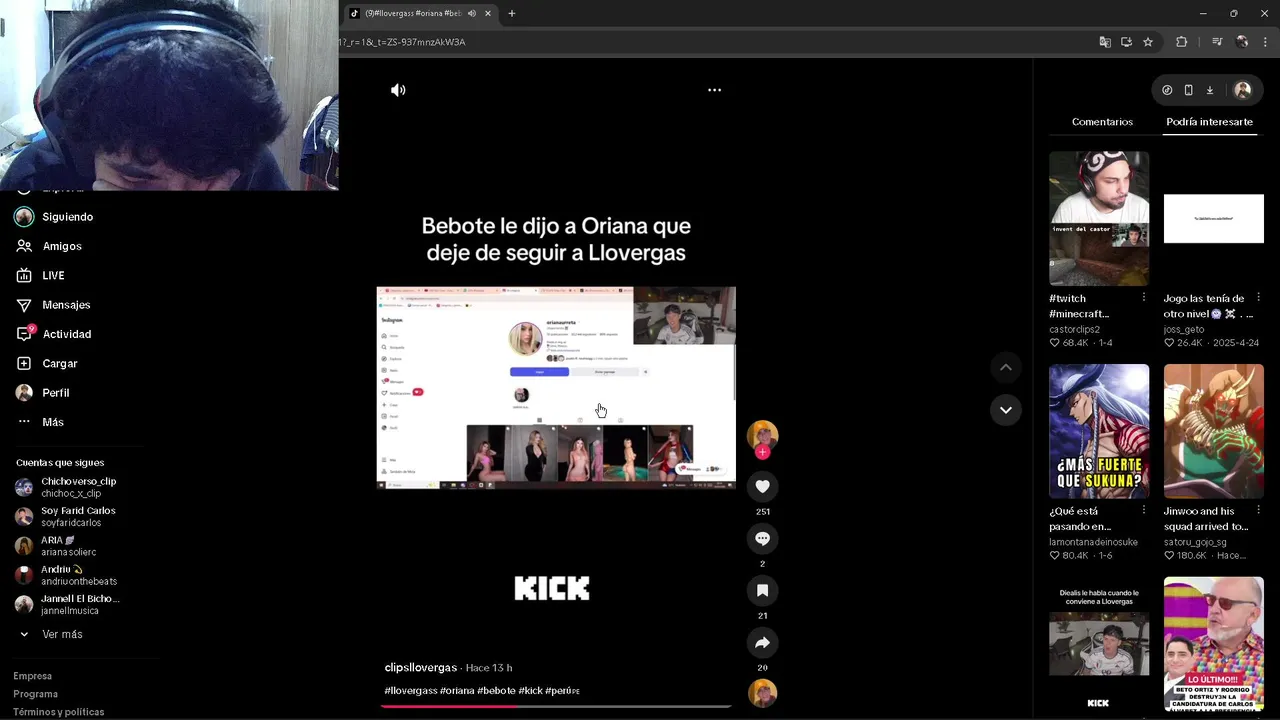Share the video with the arrow icon
Screen dimensions: 1280x720
pos(762,642)
